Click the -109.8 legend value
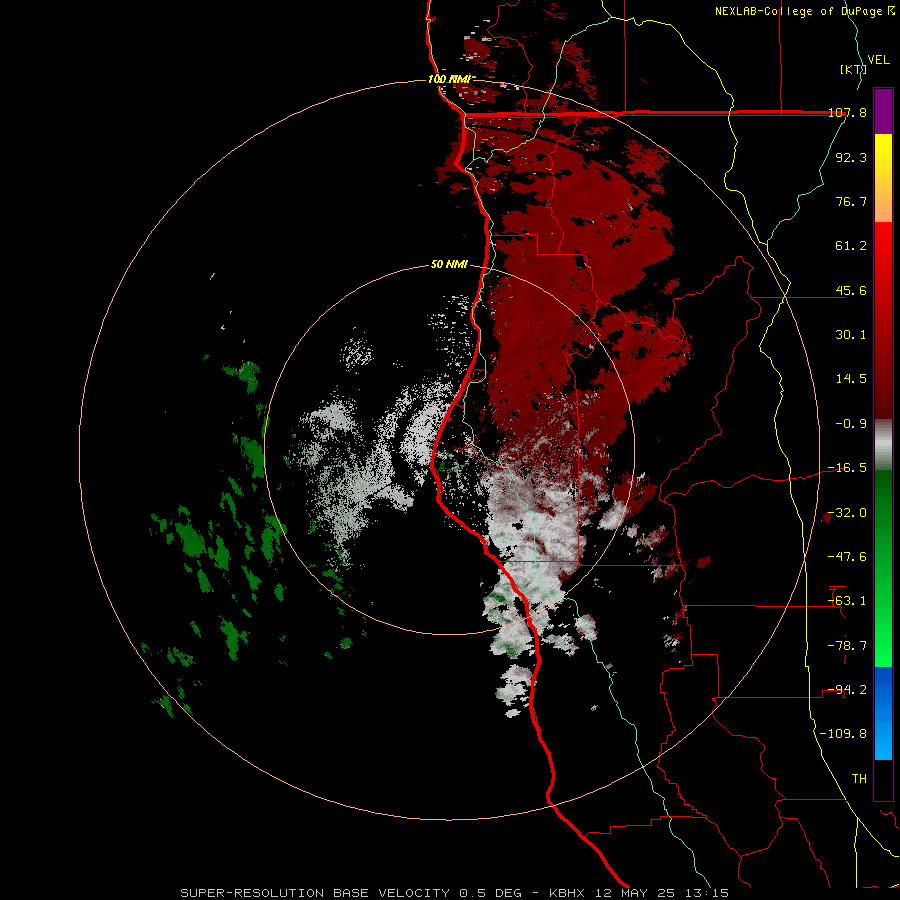Viewport: 900px width, 900px height. 843,734
